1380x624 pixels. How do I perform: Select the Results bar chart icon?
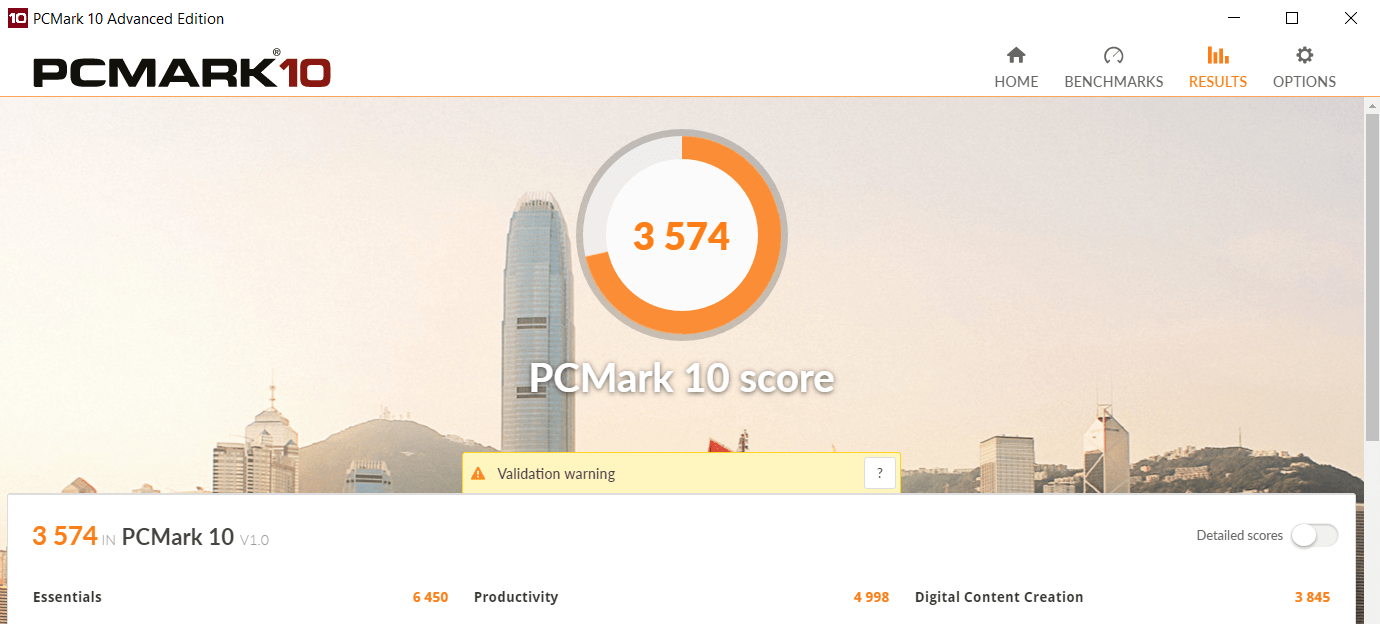(x=1218, y=55)
